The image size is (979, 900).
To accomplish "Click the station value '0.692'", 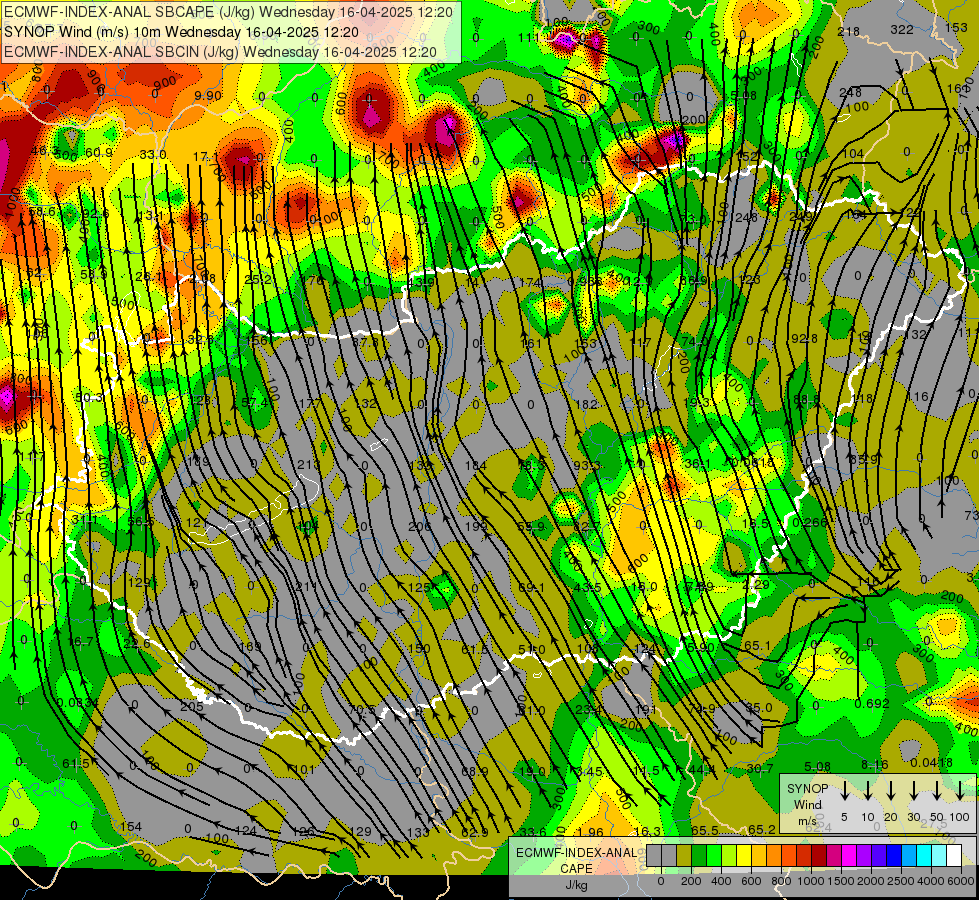I will (x=872, y=703).
